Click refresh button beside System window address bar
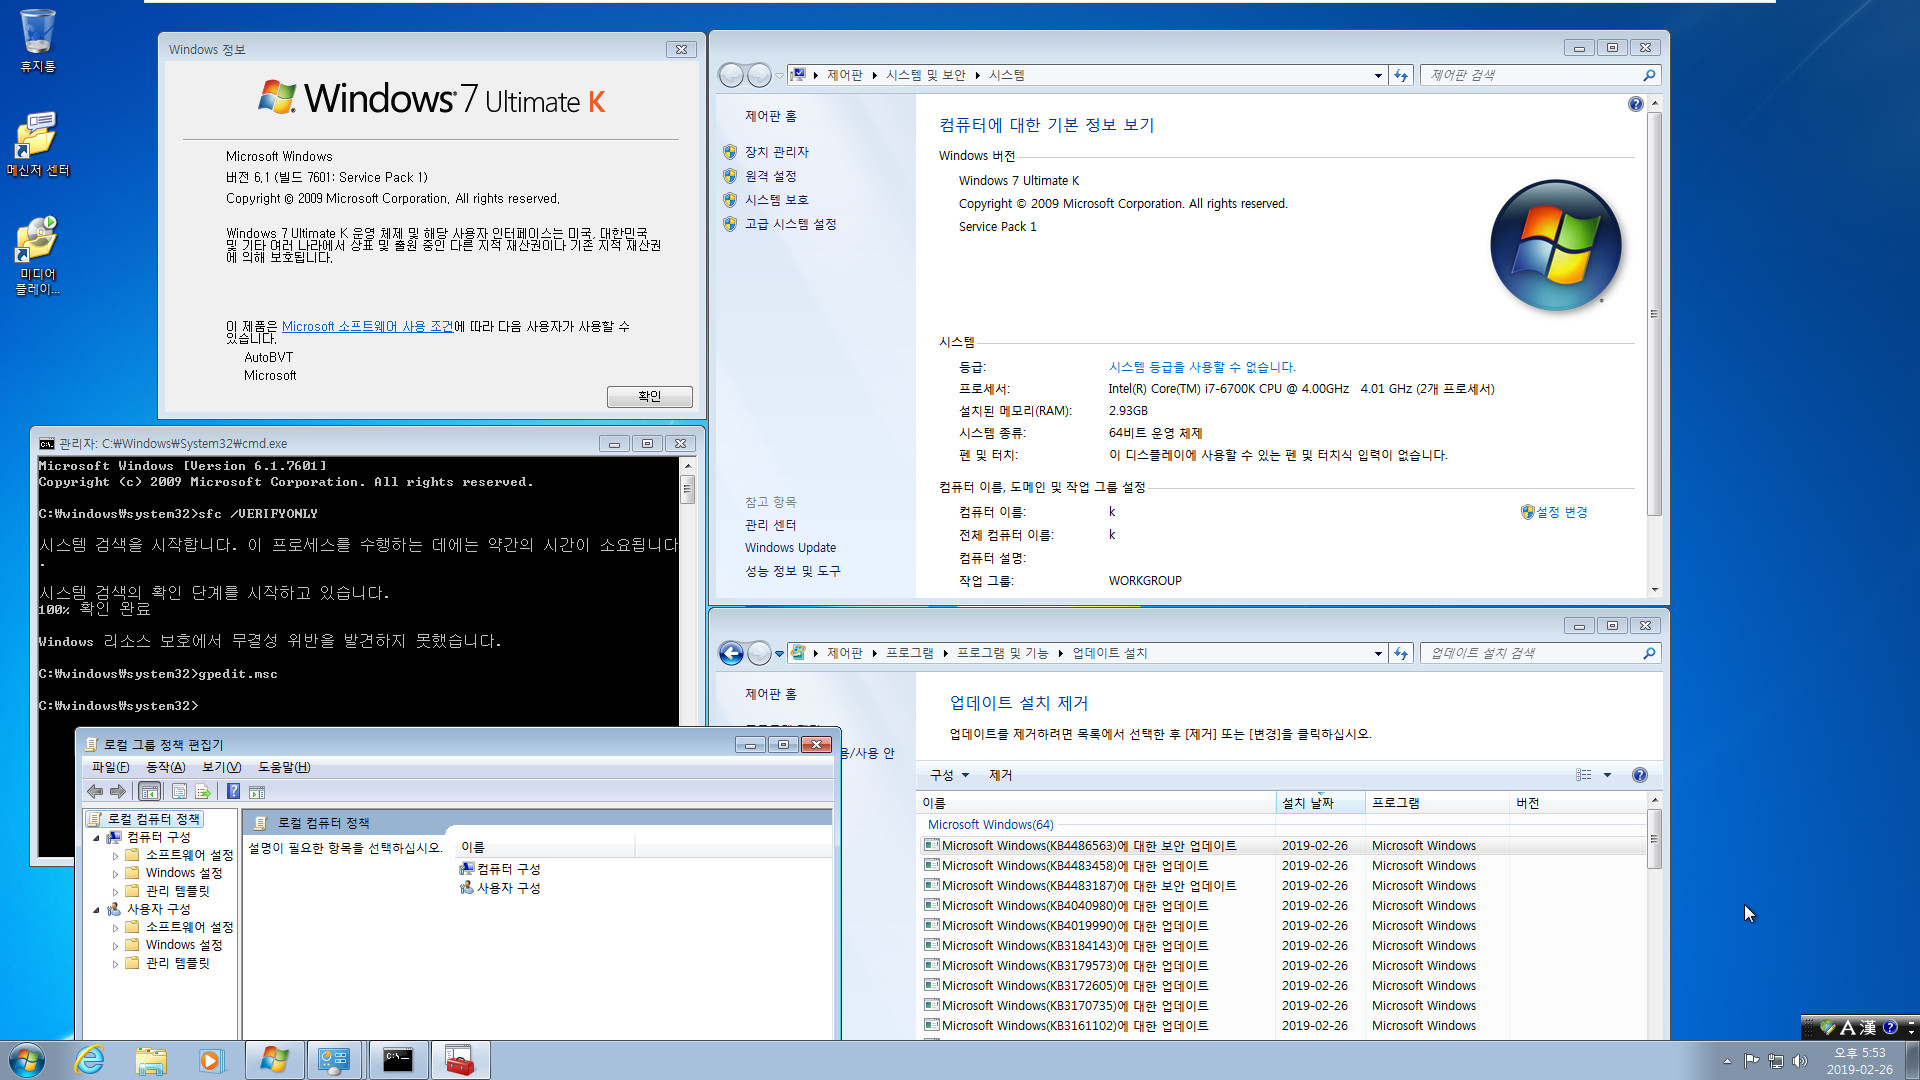 (1401, 75)
